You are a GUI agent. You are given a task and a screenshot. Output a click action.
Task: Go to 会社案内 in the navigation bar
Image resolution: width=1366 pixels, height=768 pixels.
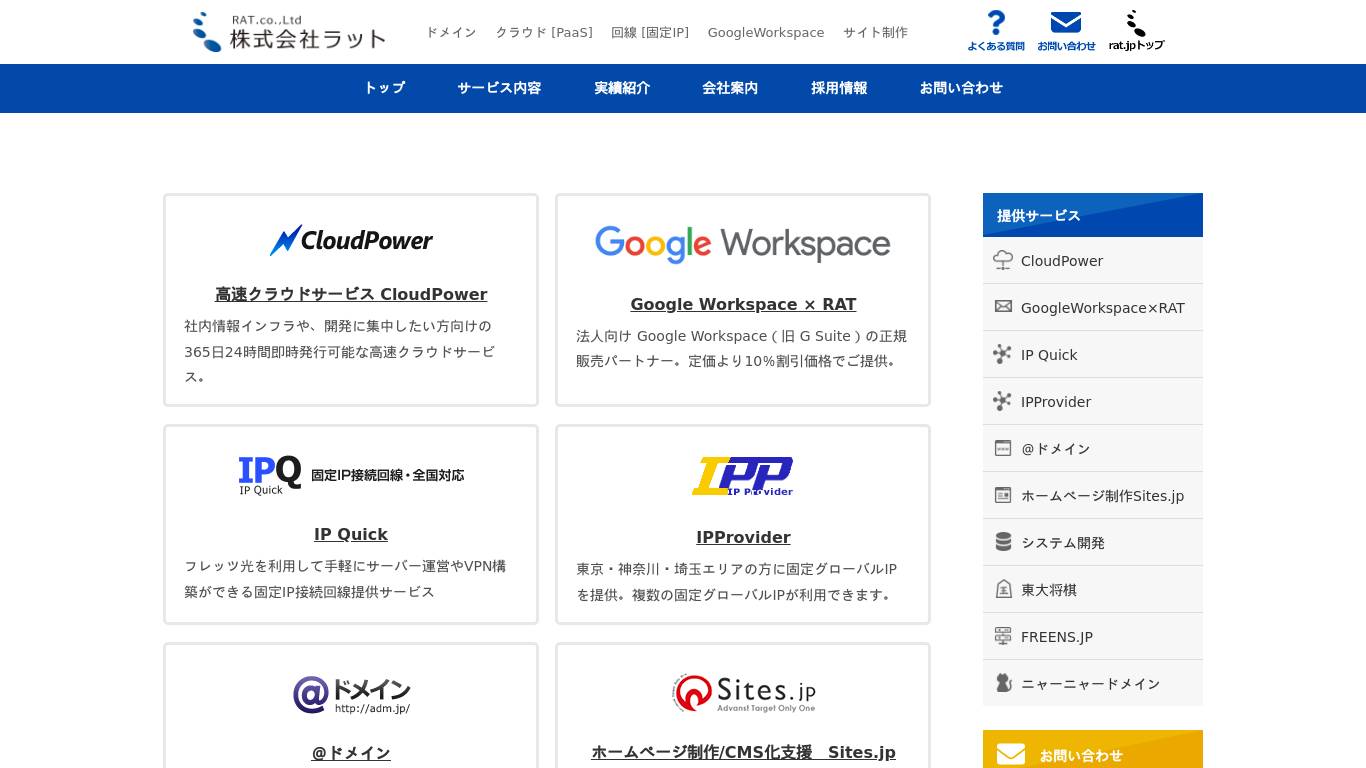pos(730,88)
